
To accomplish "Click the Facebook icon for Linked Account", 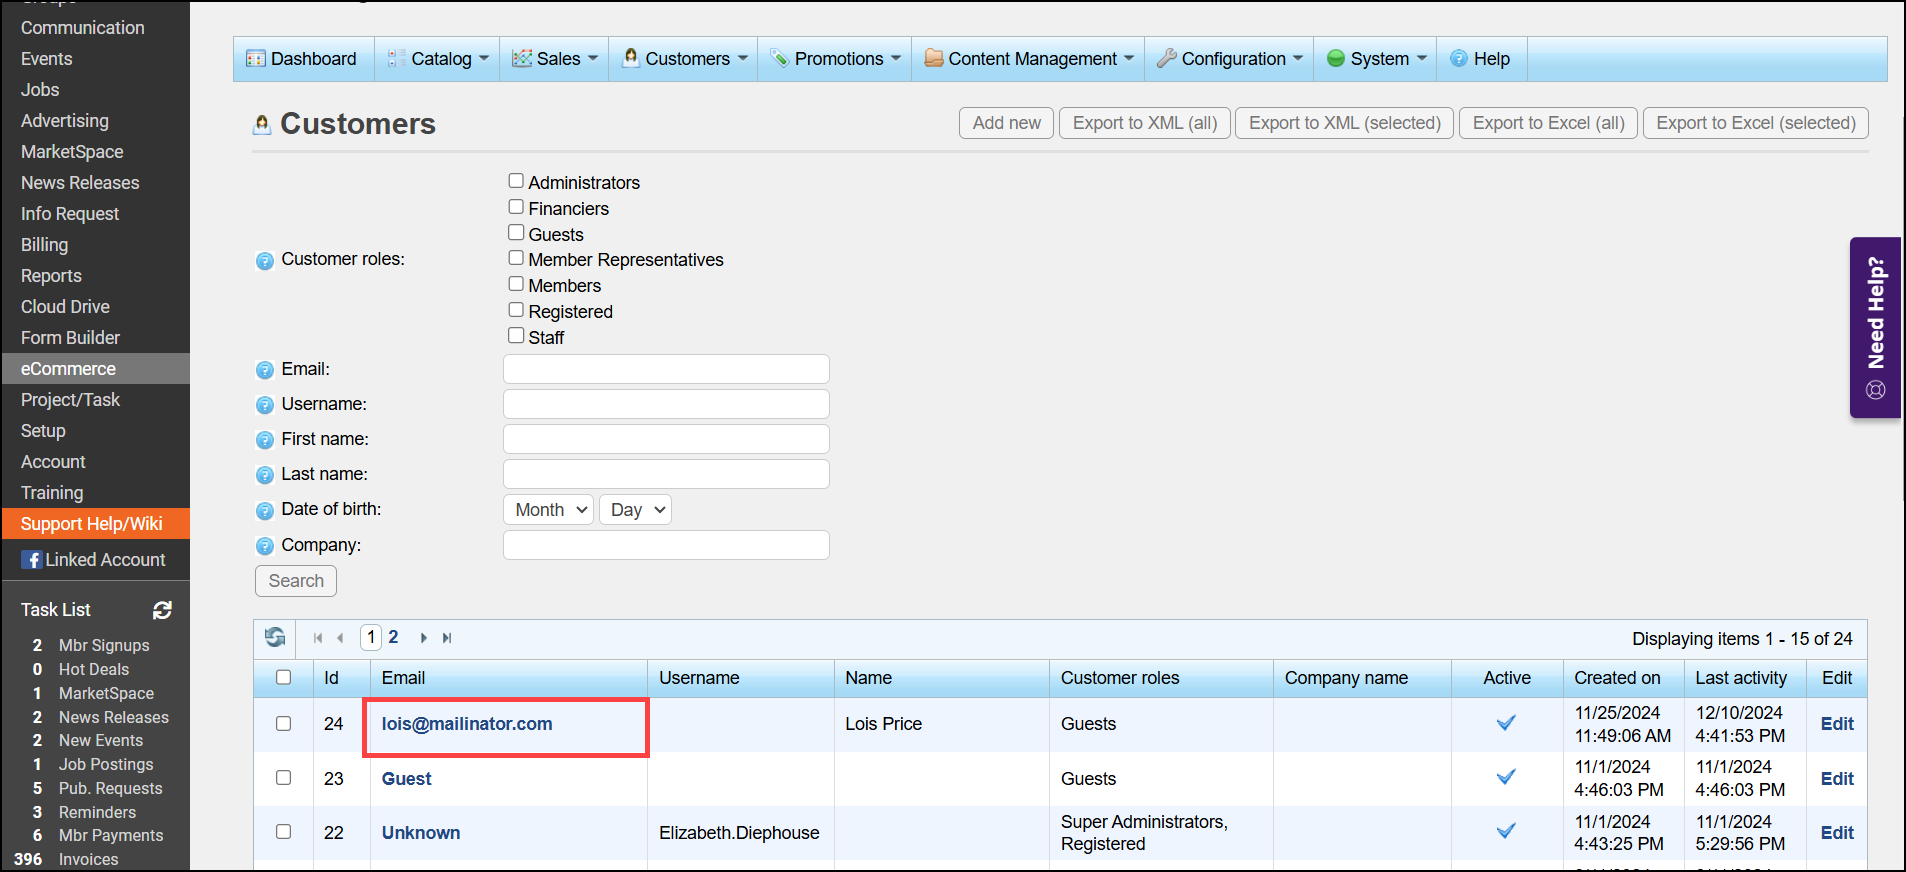I will pos(32,560).
